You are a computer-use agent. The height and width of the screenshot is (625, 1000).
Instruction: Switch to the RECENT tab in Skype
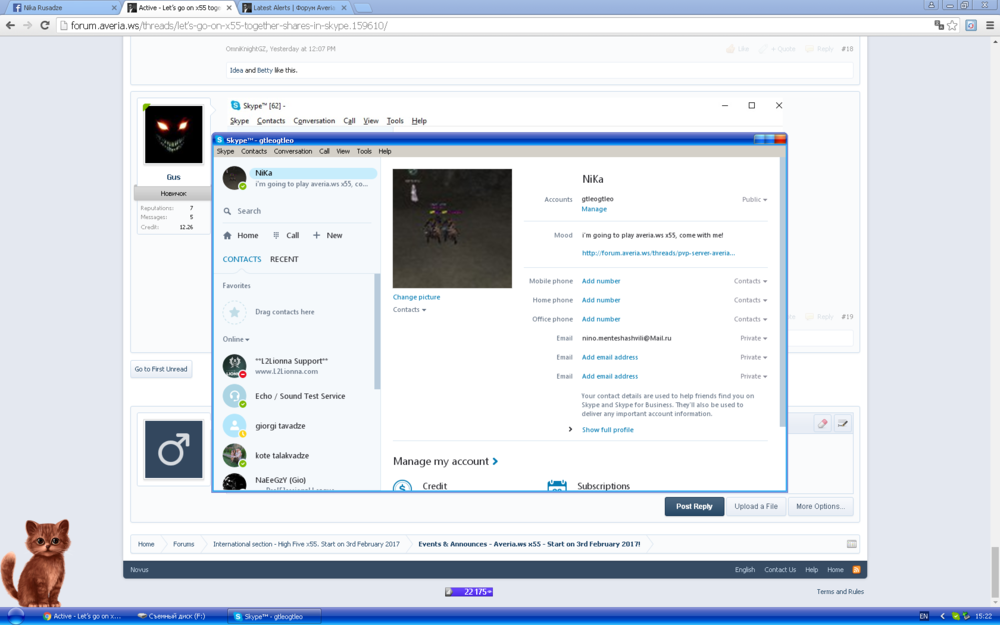point(284,259)
